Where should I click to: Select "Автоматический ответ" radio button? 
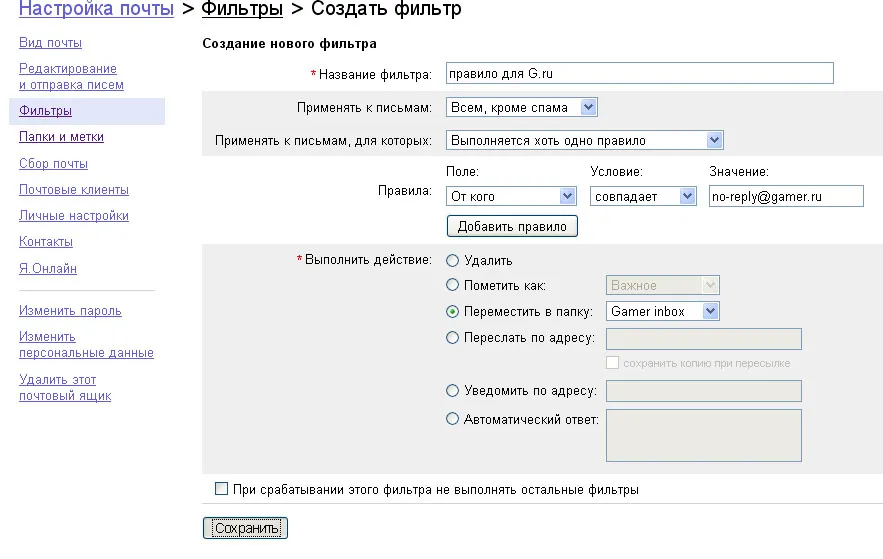coord(453,419)
